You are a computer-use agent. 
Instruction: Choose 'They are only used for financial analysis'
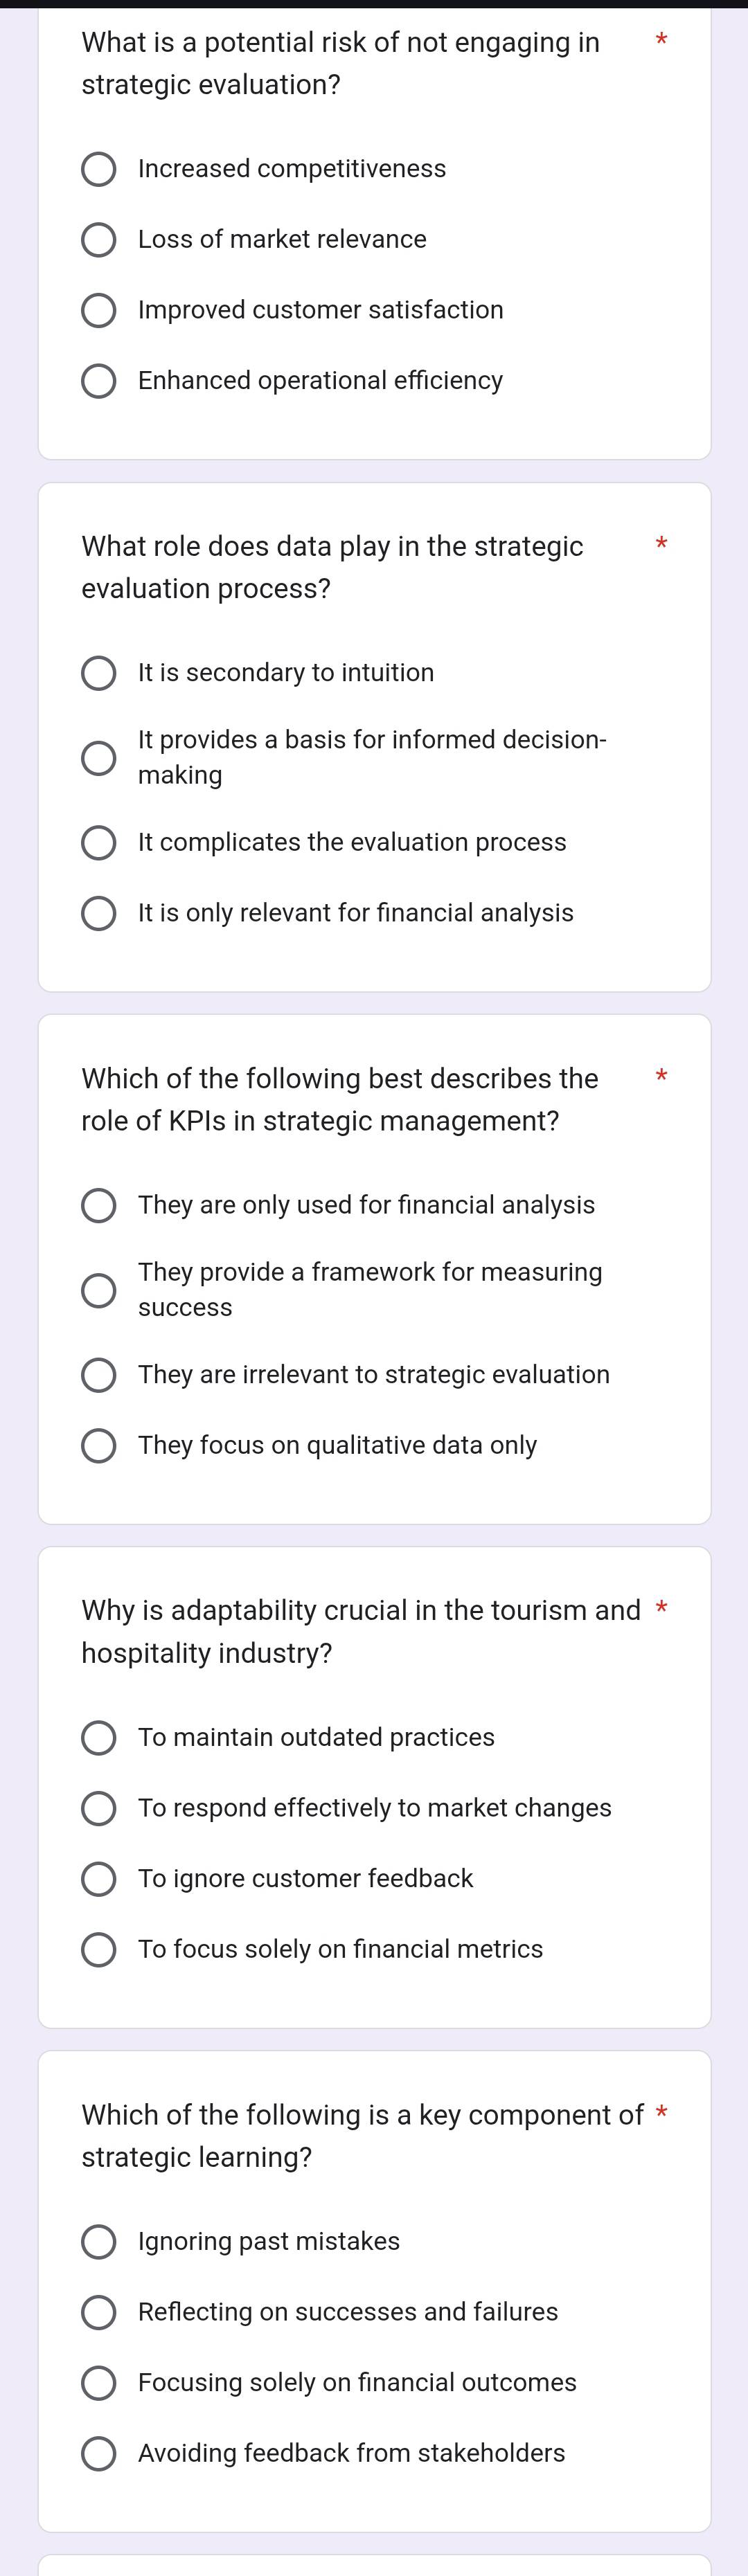[x=98, y=1205]
